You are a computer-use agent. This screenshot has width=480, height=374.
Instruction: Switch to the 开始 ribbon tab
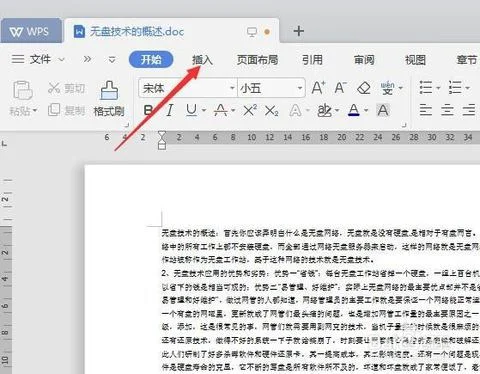pos(151,59)
